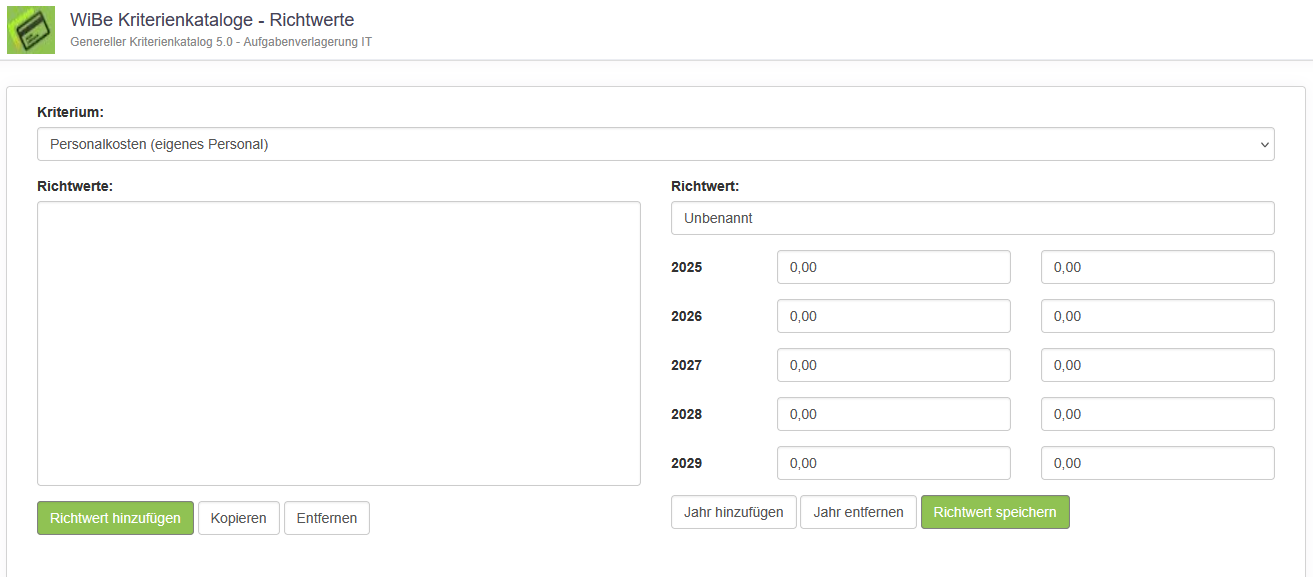Select the second 2026 value field
Image resolution: width=1313 pixels, height=577 pixels.
click(x=1157, y=316)
